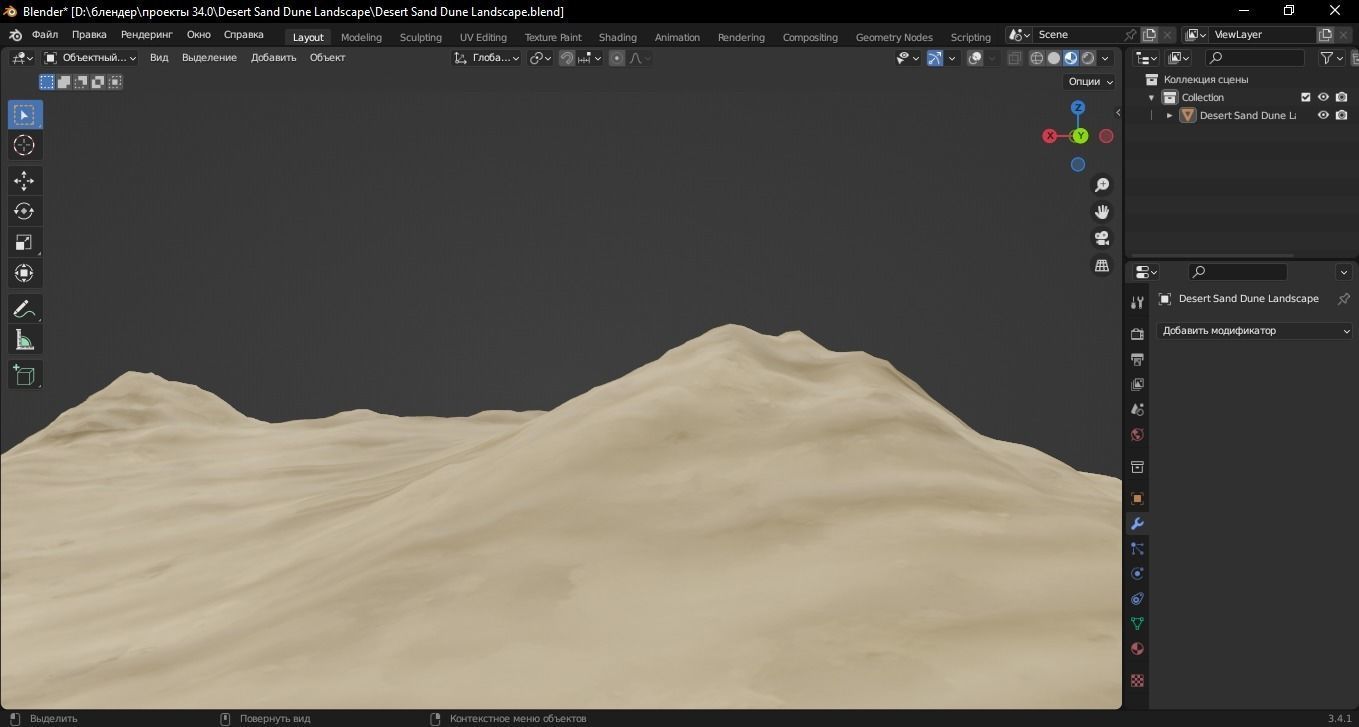Disable Desert Sand Dune render camera icon
Image resolution: width=1359 pixels, height=727 pixels.
click(1342, 115)
